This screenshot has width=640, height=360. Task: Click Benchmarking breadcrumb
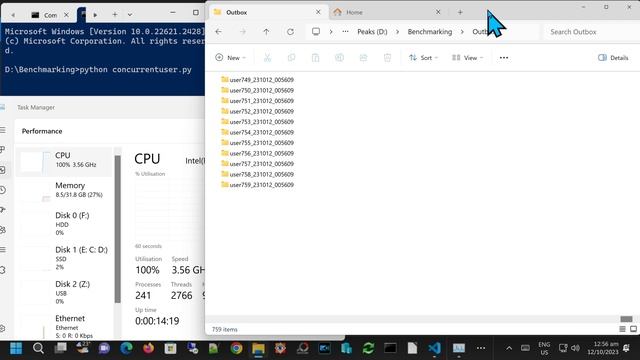pos(430,31)
